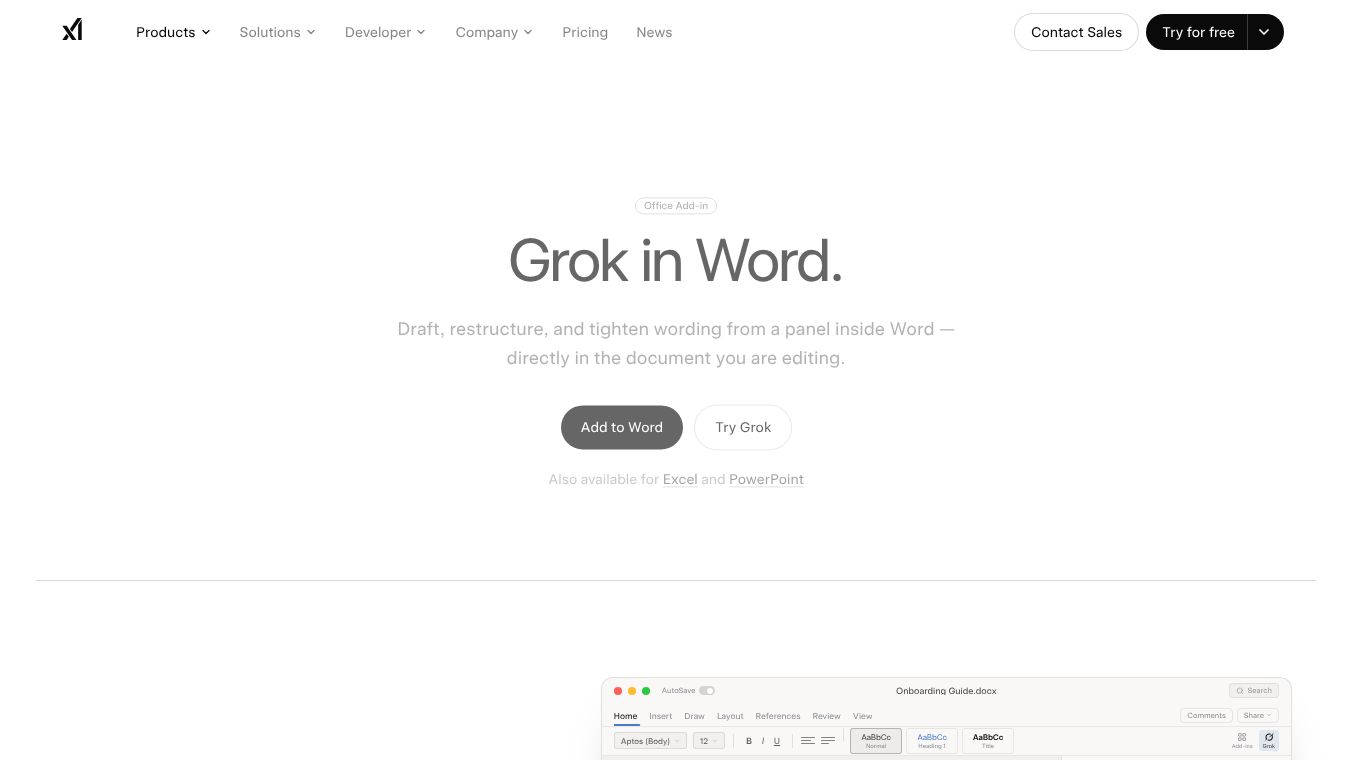Click the Comments button in Word mockup
The width and height of the screenshot is (1352, 760).
click(1206, 716)
